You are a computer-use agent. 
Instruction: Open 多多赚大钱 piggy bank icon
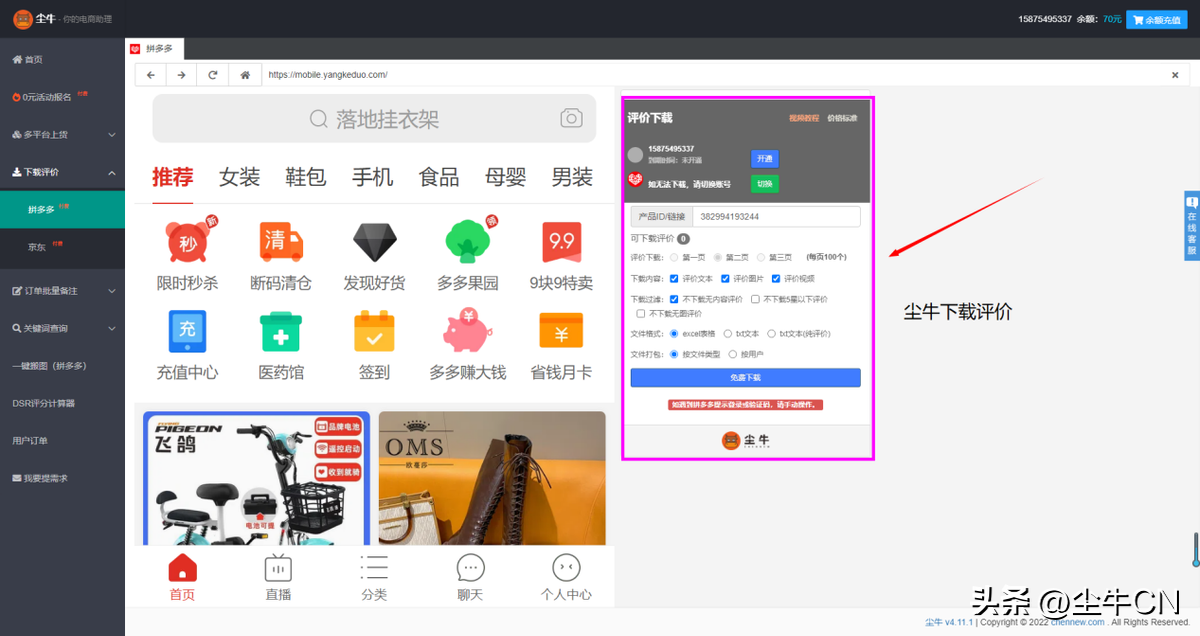click(x=467, y=331)
